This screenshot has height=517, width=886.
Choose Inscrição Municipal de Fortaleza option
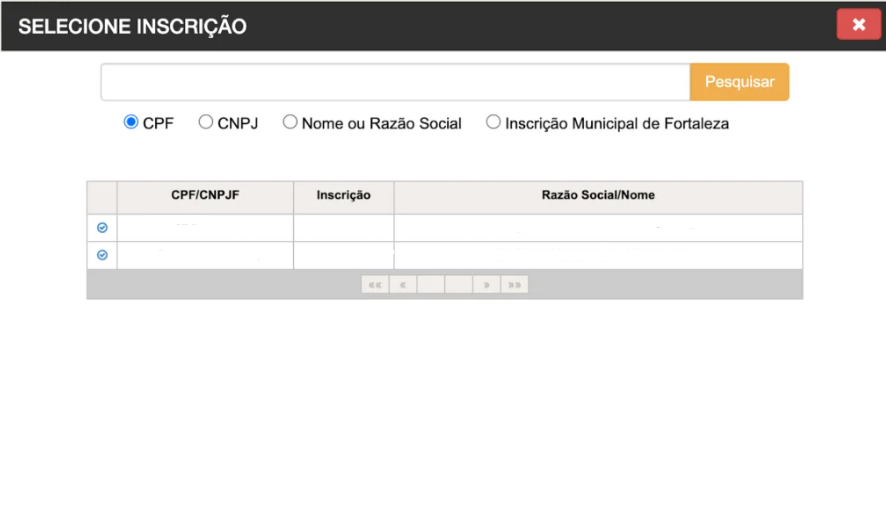[493, 122]
